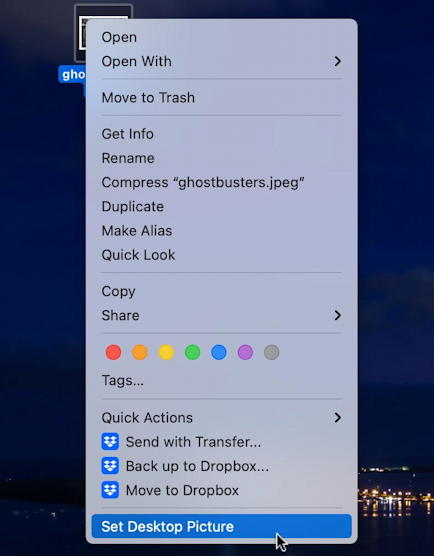Open the Tags… editor entry
Screen dimensions: 434x556
pyautogui.click(x=222, y=380)
